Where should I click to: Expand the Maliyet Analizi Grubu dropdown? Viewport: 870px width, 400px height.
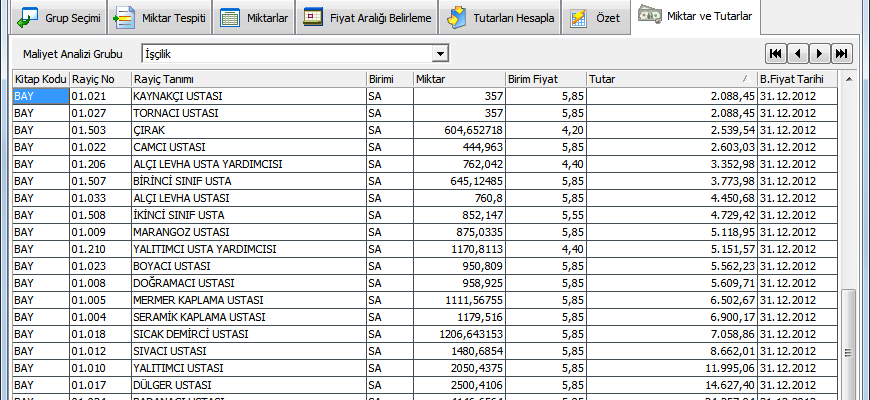[439, 54]
